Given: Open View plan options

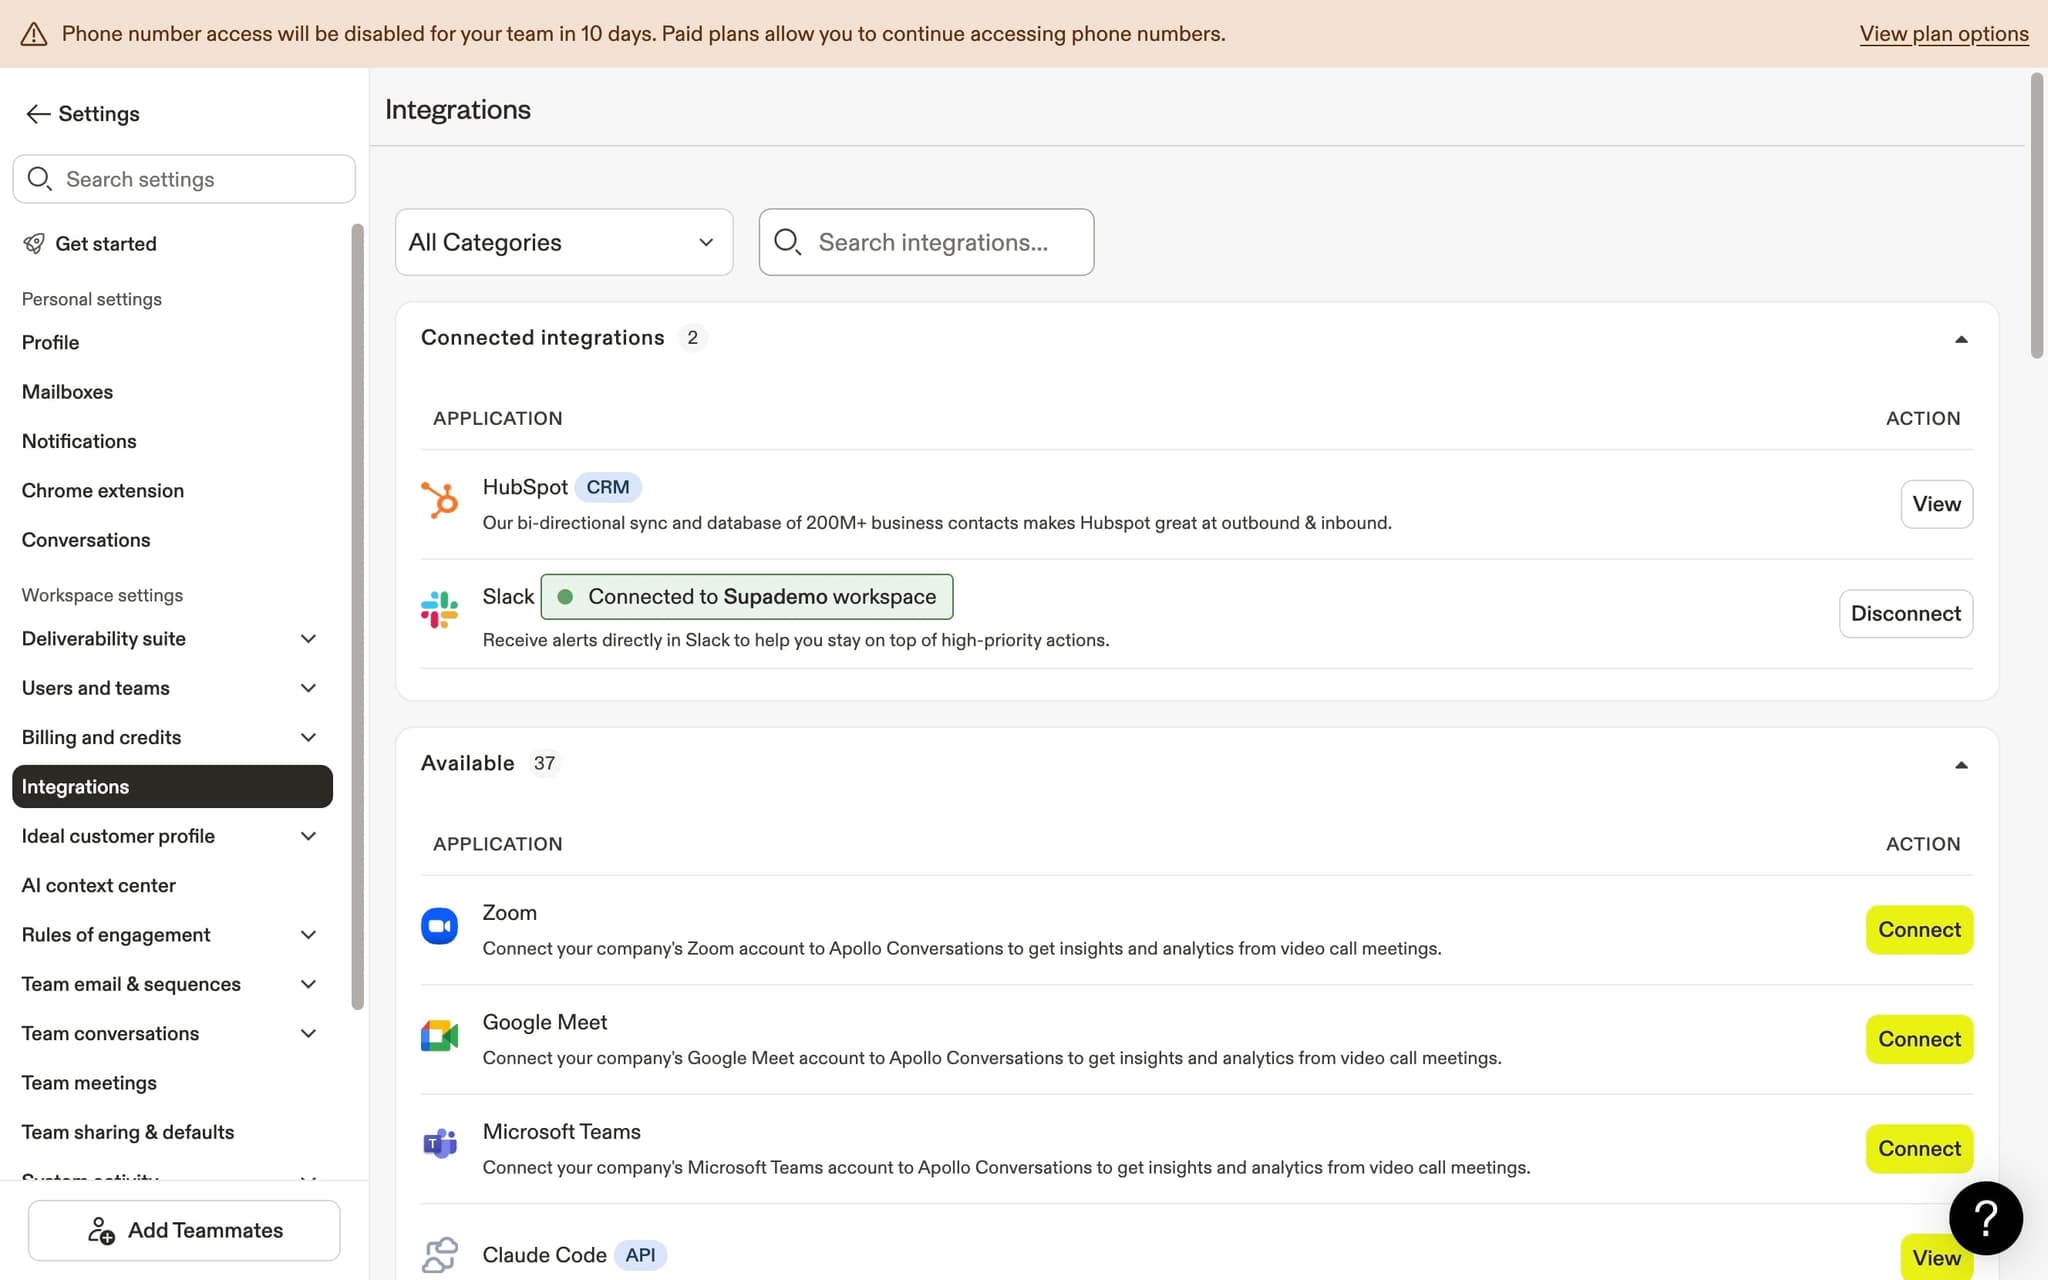Looking at the screenshot, I should point(1943,33).
